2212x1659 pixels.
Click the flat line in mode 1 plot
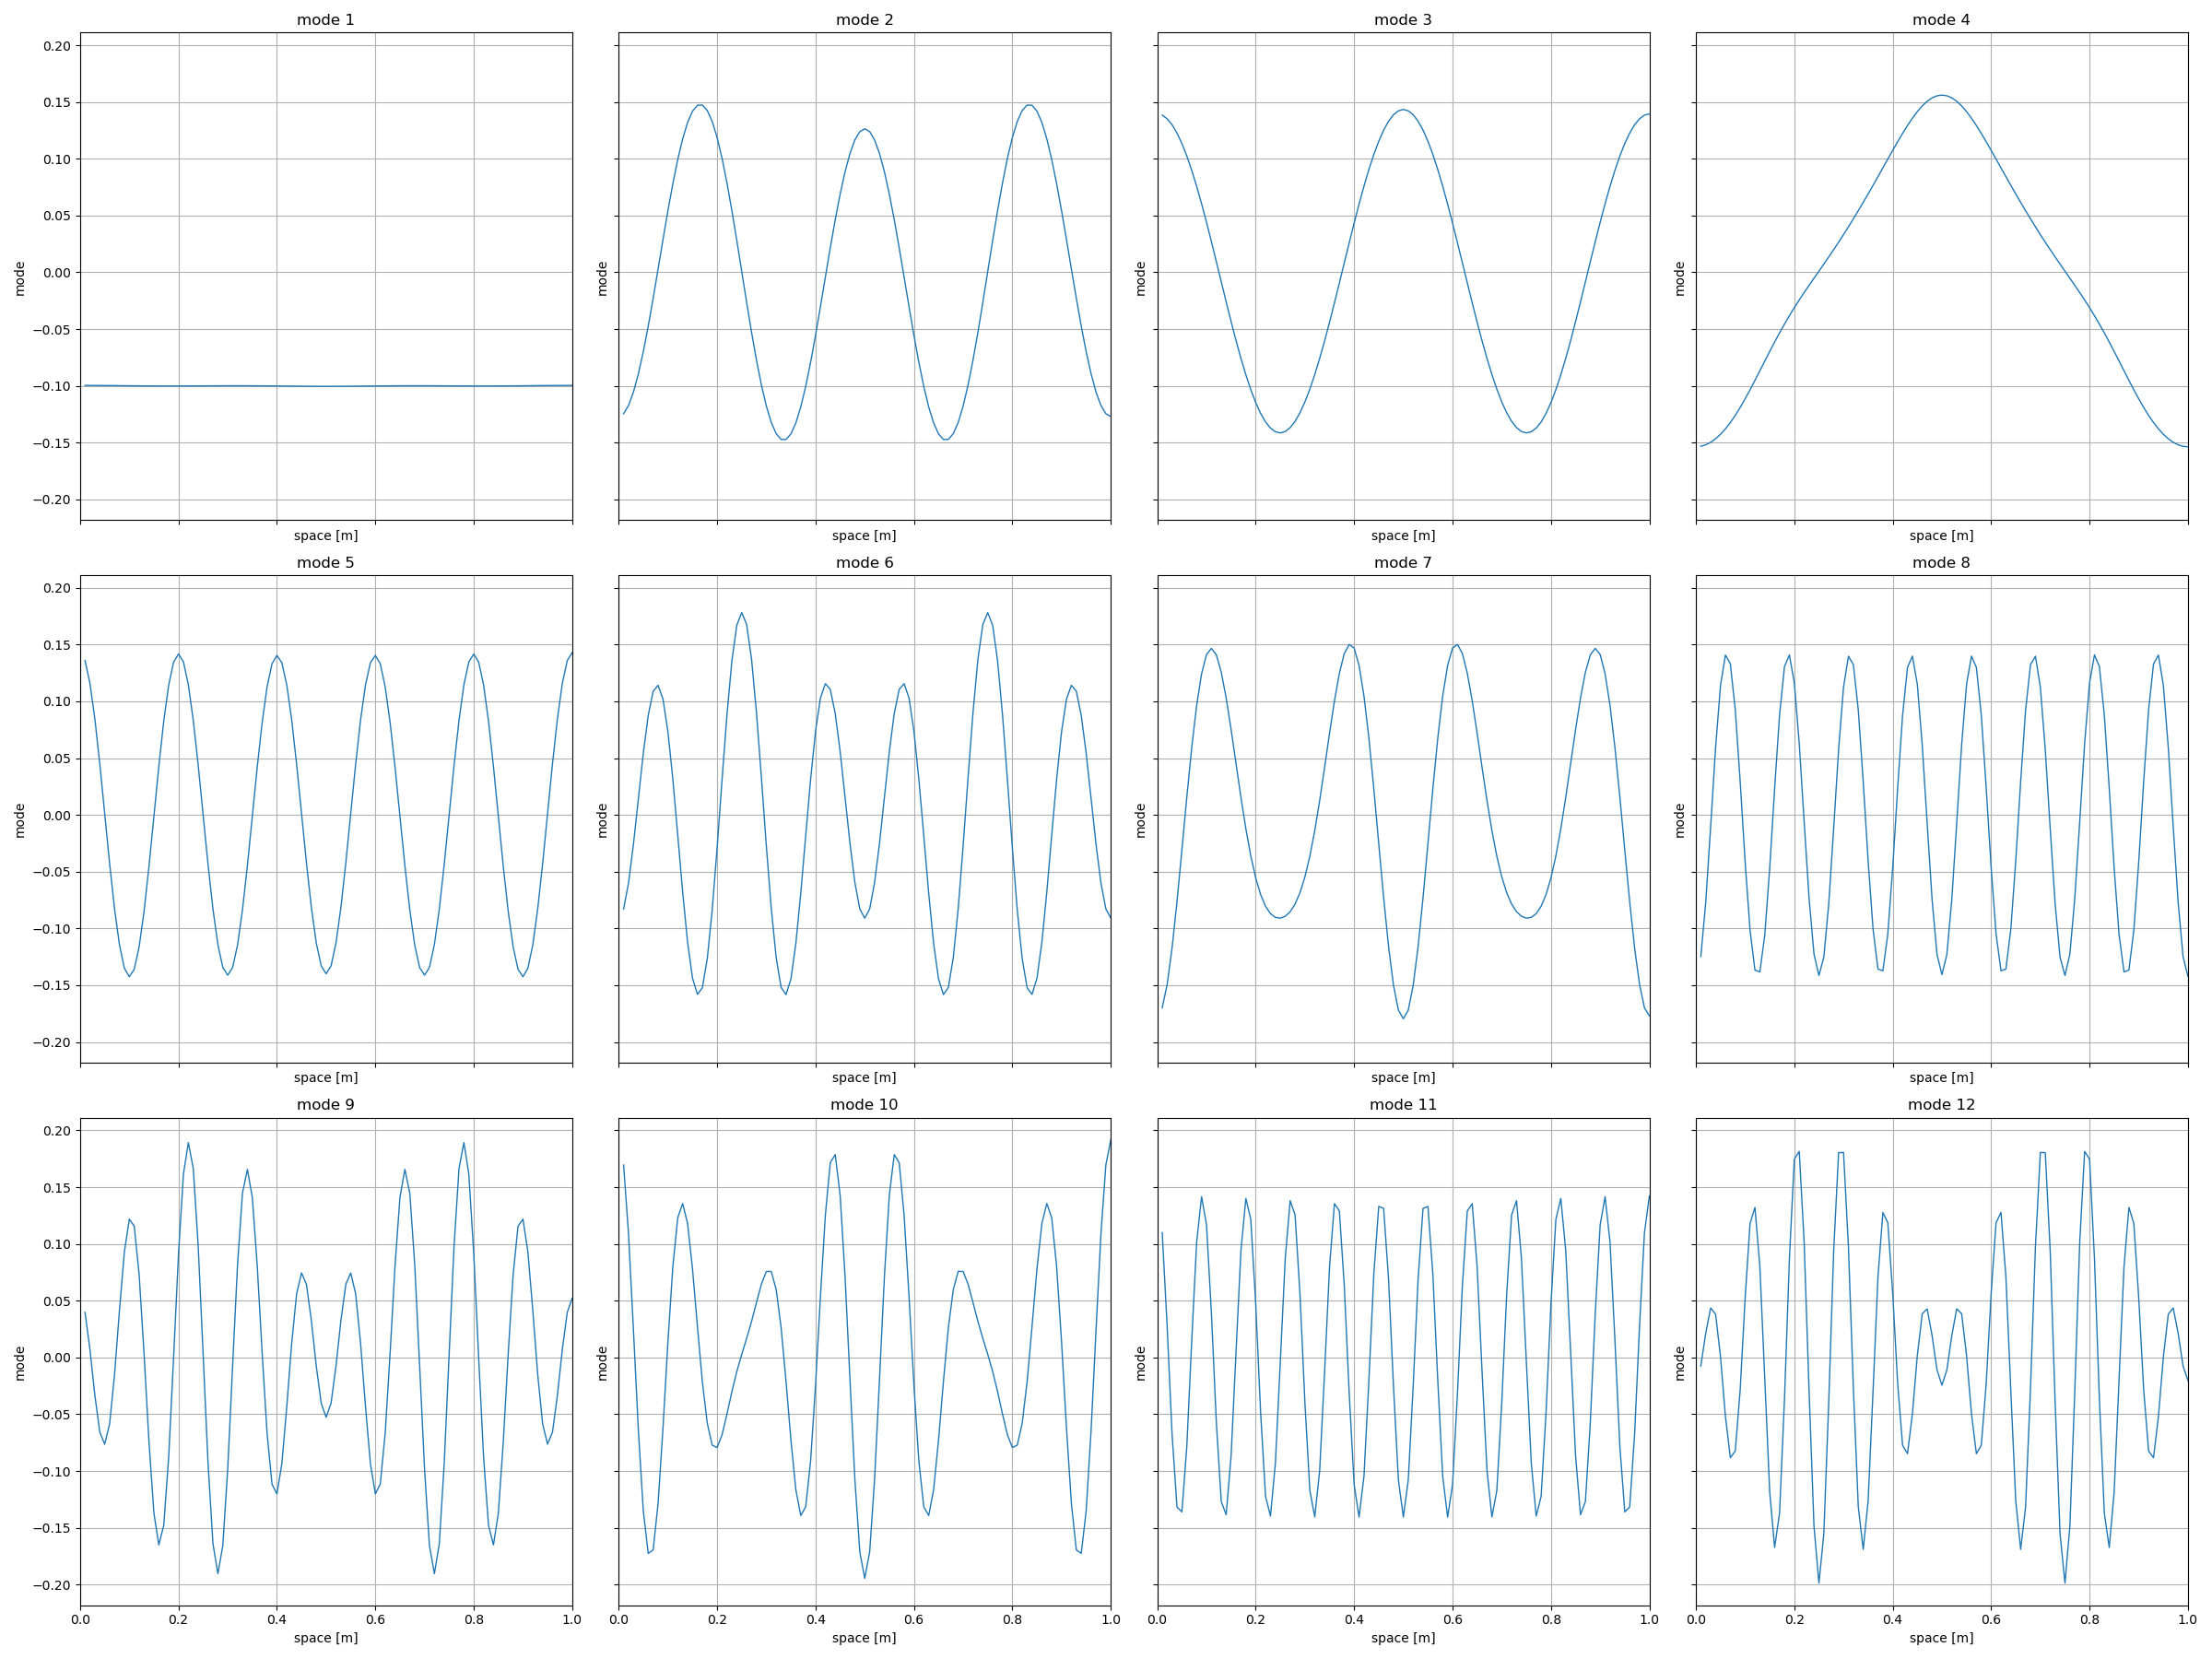(x=325, y=386)
